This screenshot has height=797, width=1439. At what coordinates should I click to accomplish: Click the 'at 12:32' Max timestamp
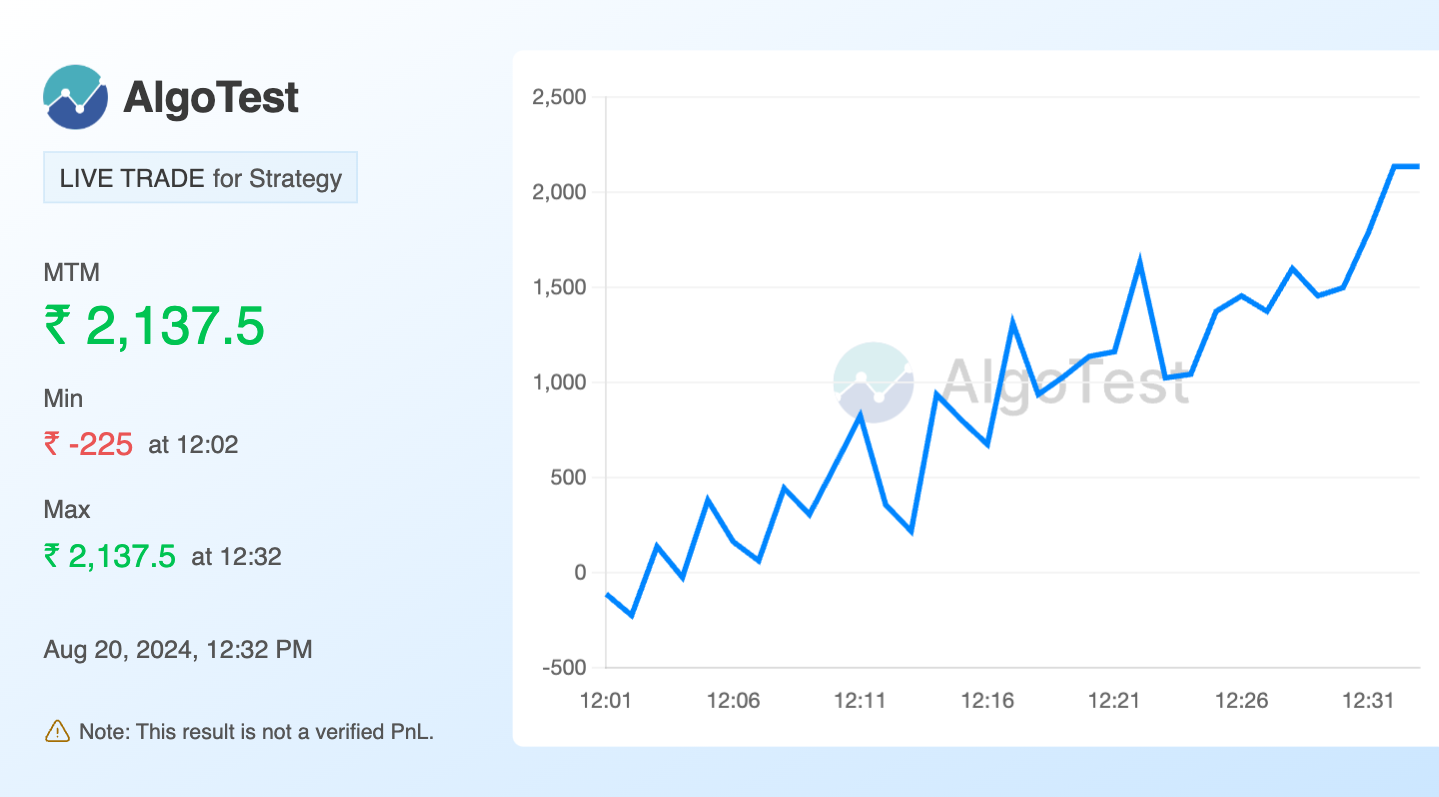[x=236, y=557]
